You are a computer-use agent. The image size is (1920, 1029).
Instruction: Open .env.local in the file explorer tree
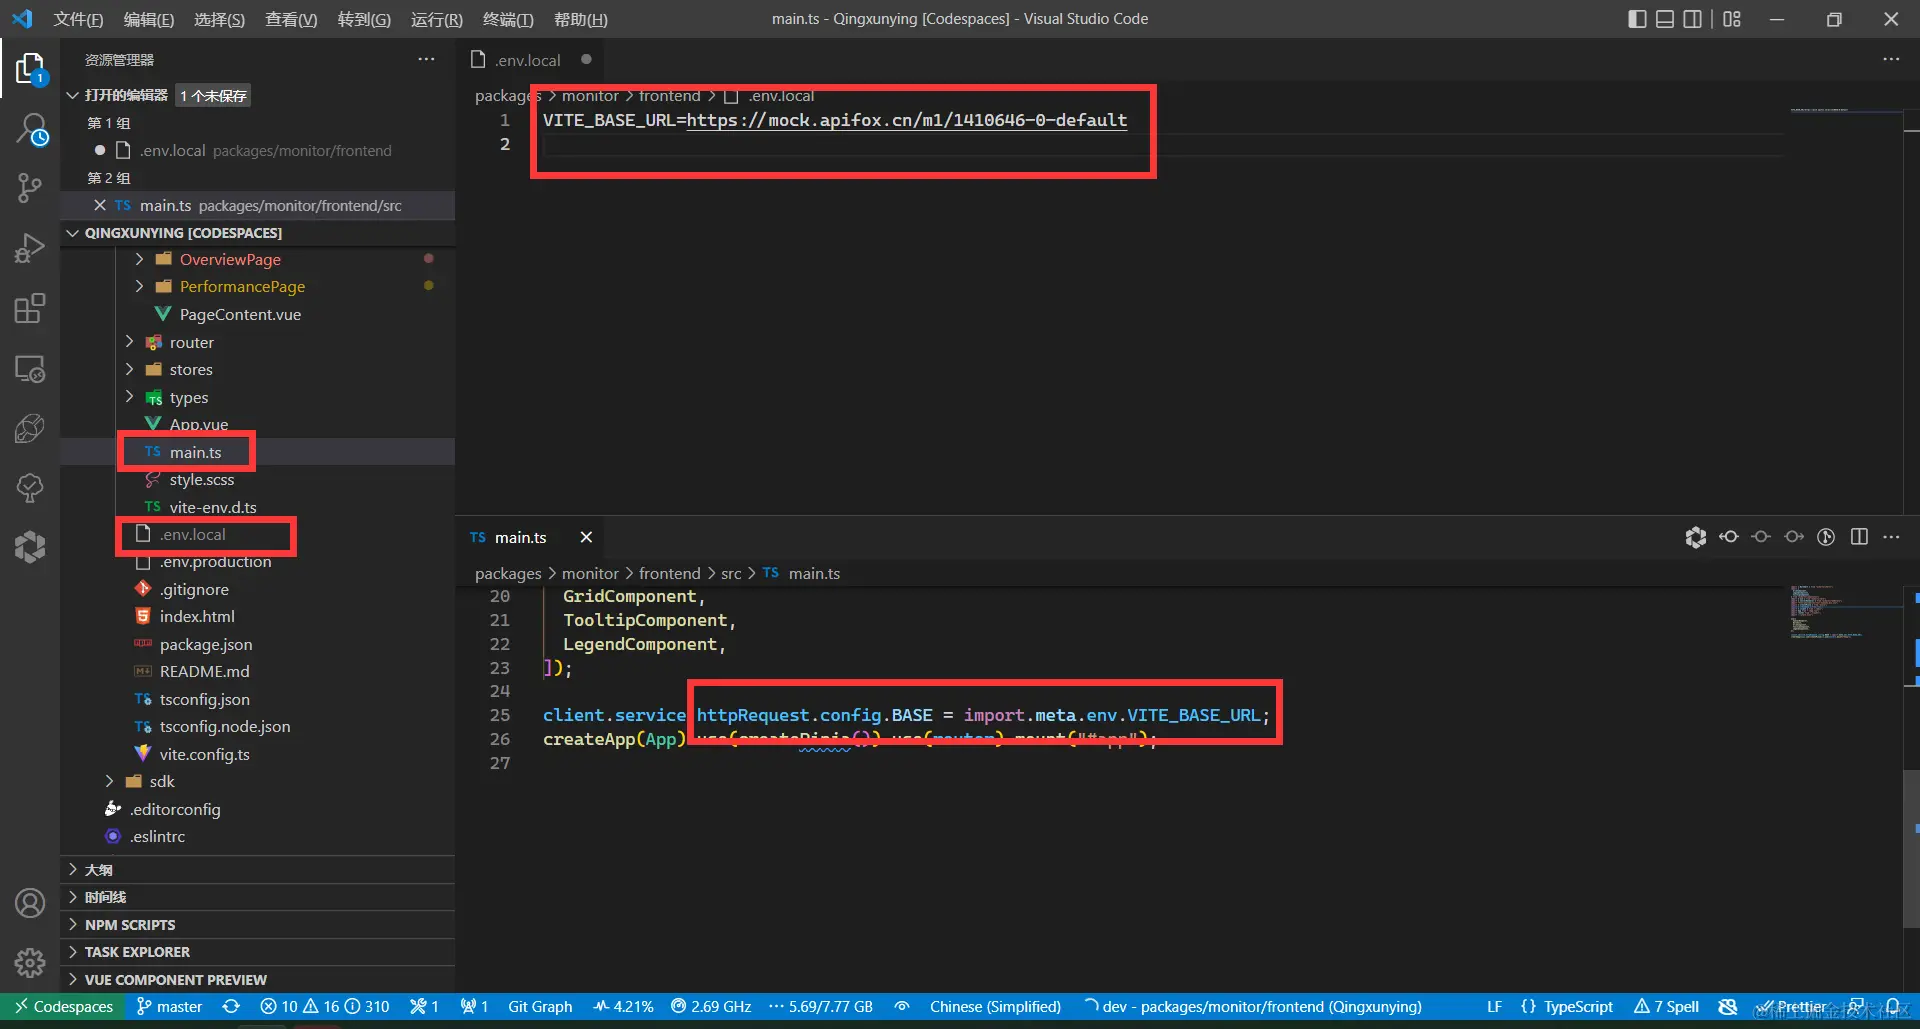193,534
